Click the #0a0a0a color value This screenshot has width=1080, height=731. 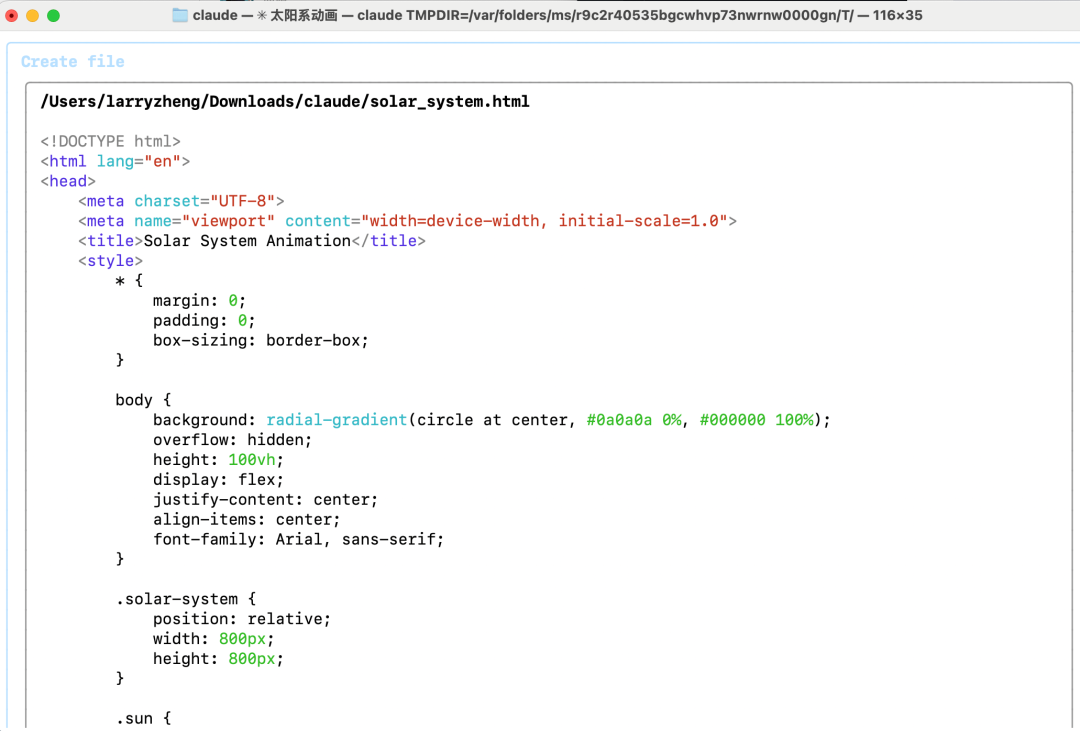[x=619, y=420]
